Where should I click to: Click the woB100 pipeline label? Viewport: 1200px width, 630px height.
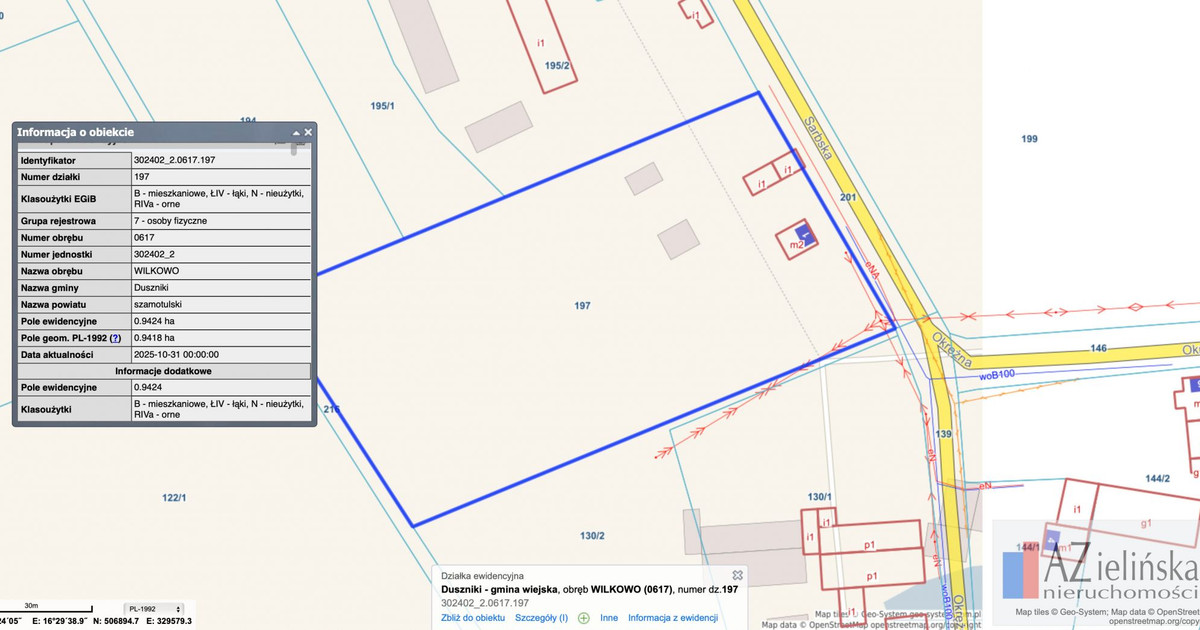[x=997, y=375]
